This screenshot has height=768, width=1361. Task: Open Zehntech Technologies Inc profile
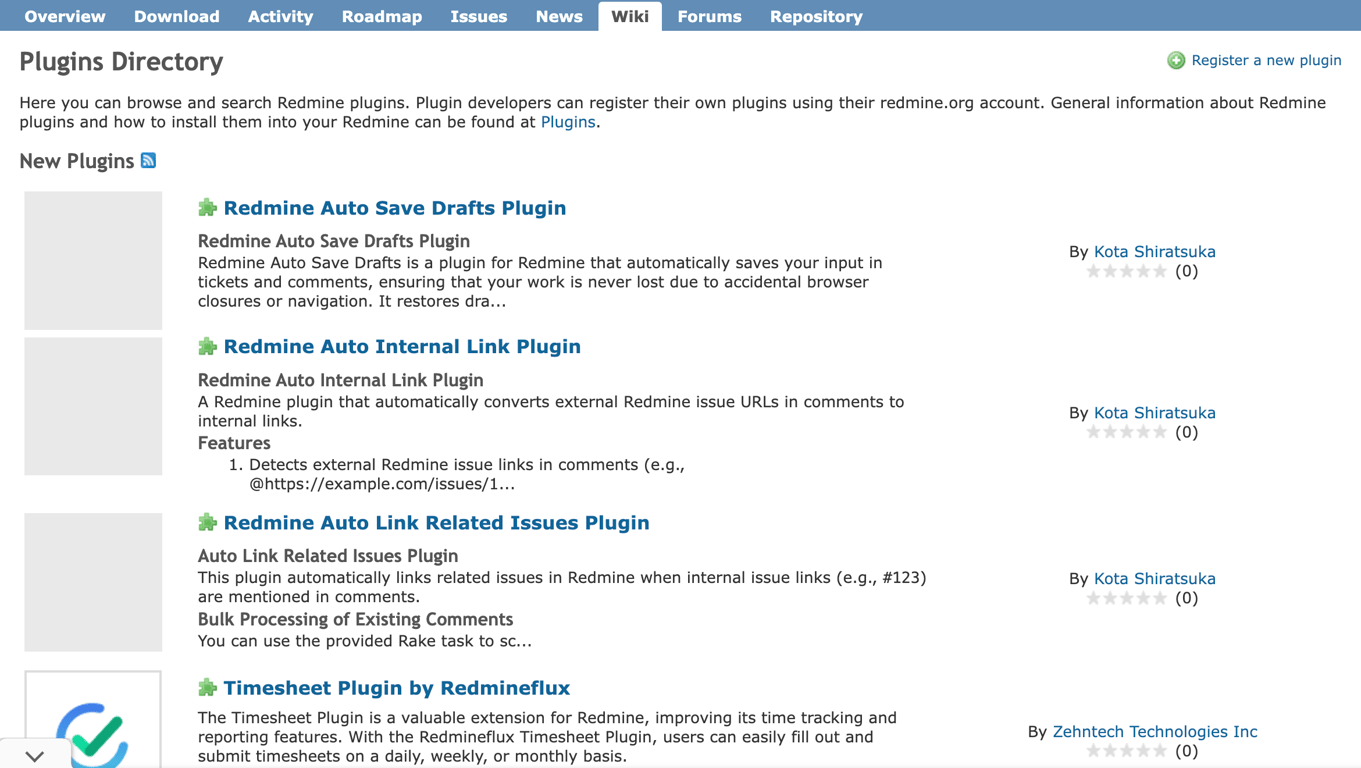coord(1155,731)
